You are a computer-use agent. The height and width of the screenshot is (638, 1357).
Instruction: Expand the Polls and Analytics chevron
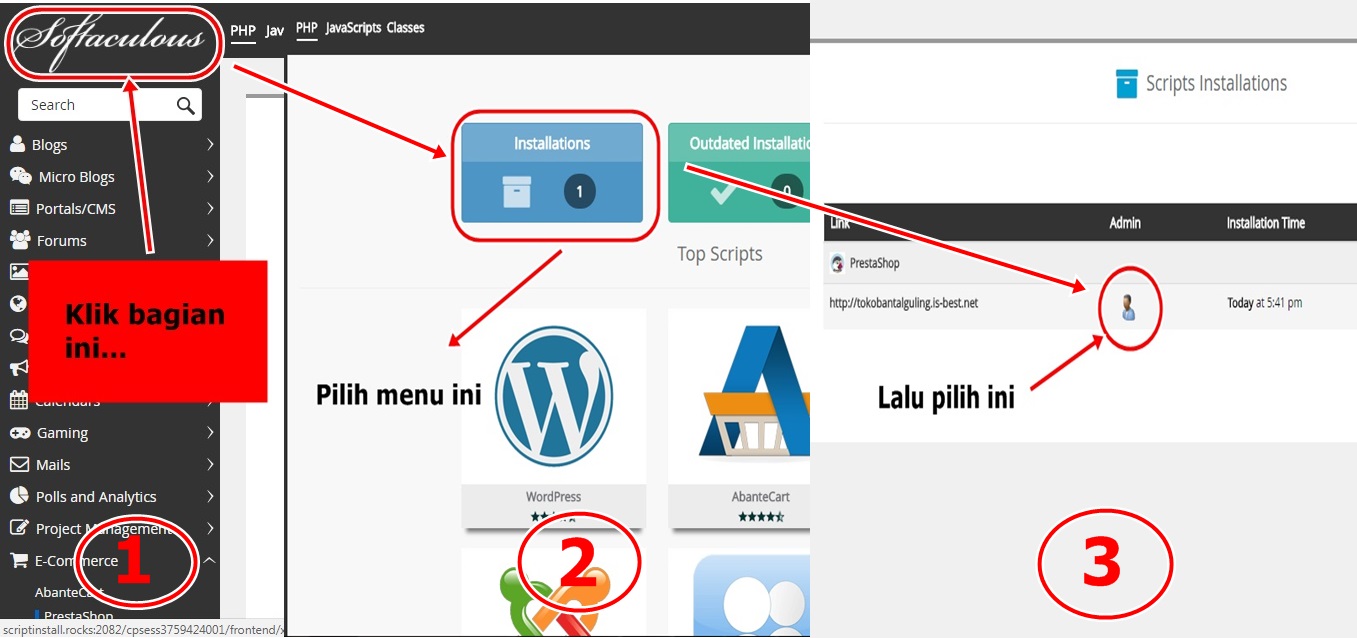click(x=210, y=497)
